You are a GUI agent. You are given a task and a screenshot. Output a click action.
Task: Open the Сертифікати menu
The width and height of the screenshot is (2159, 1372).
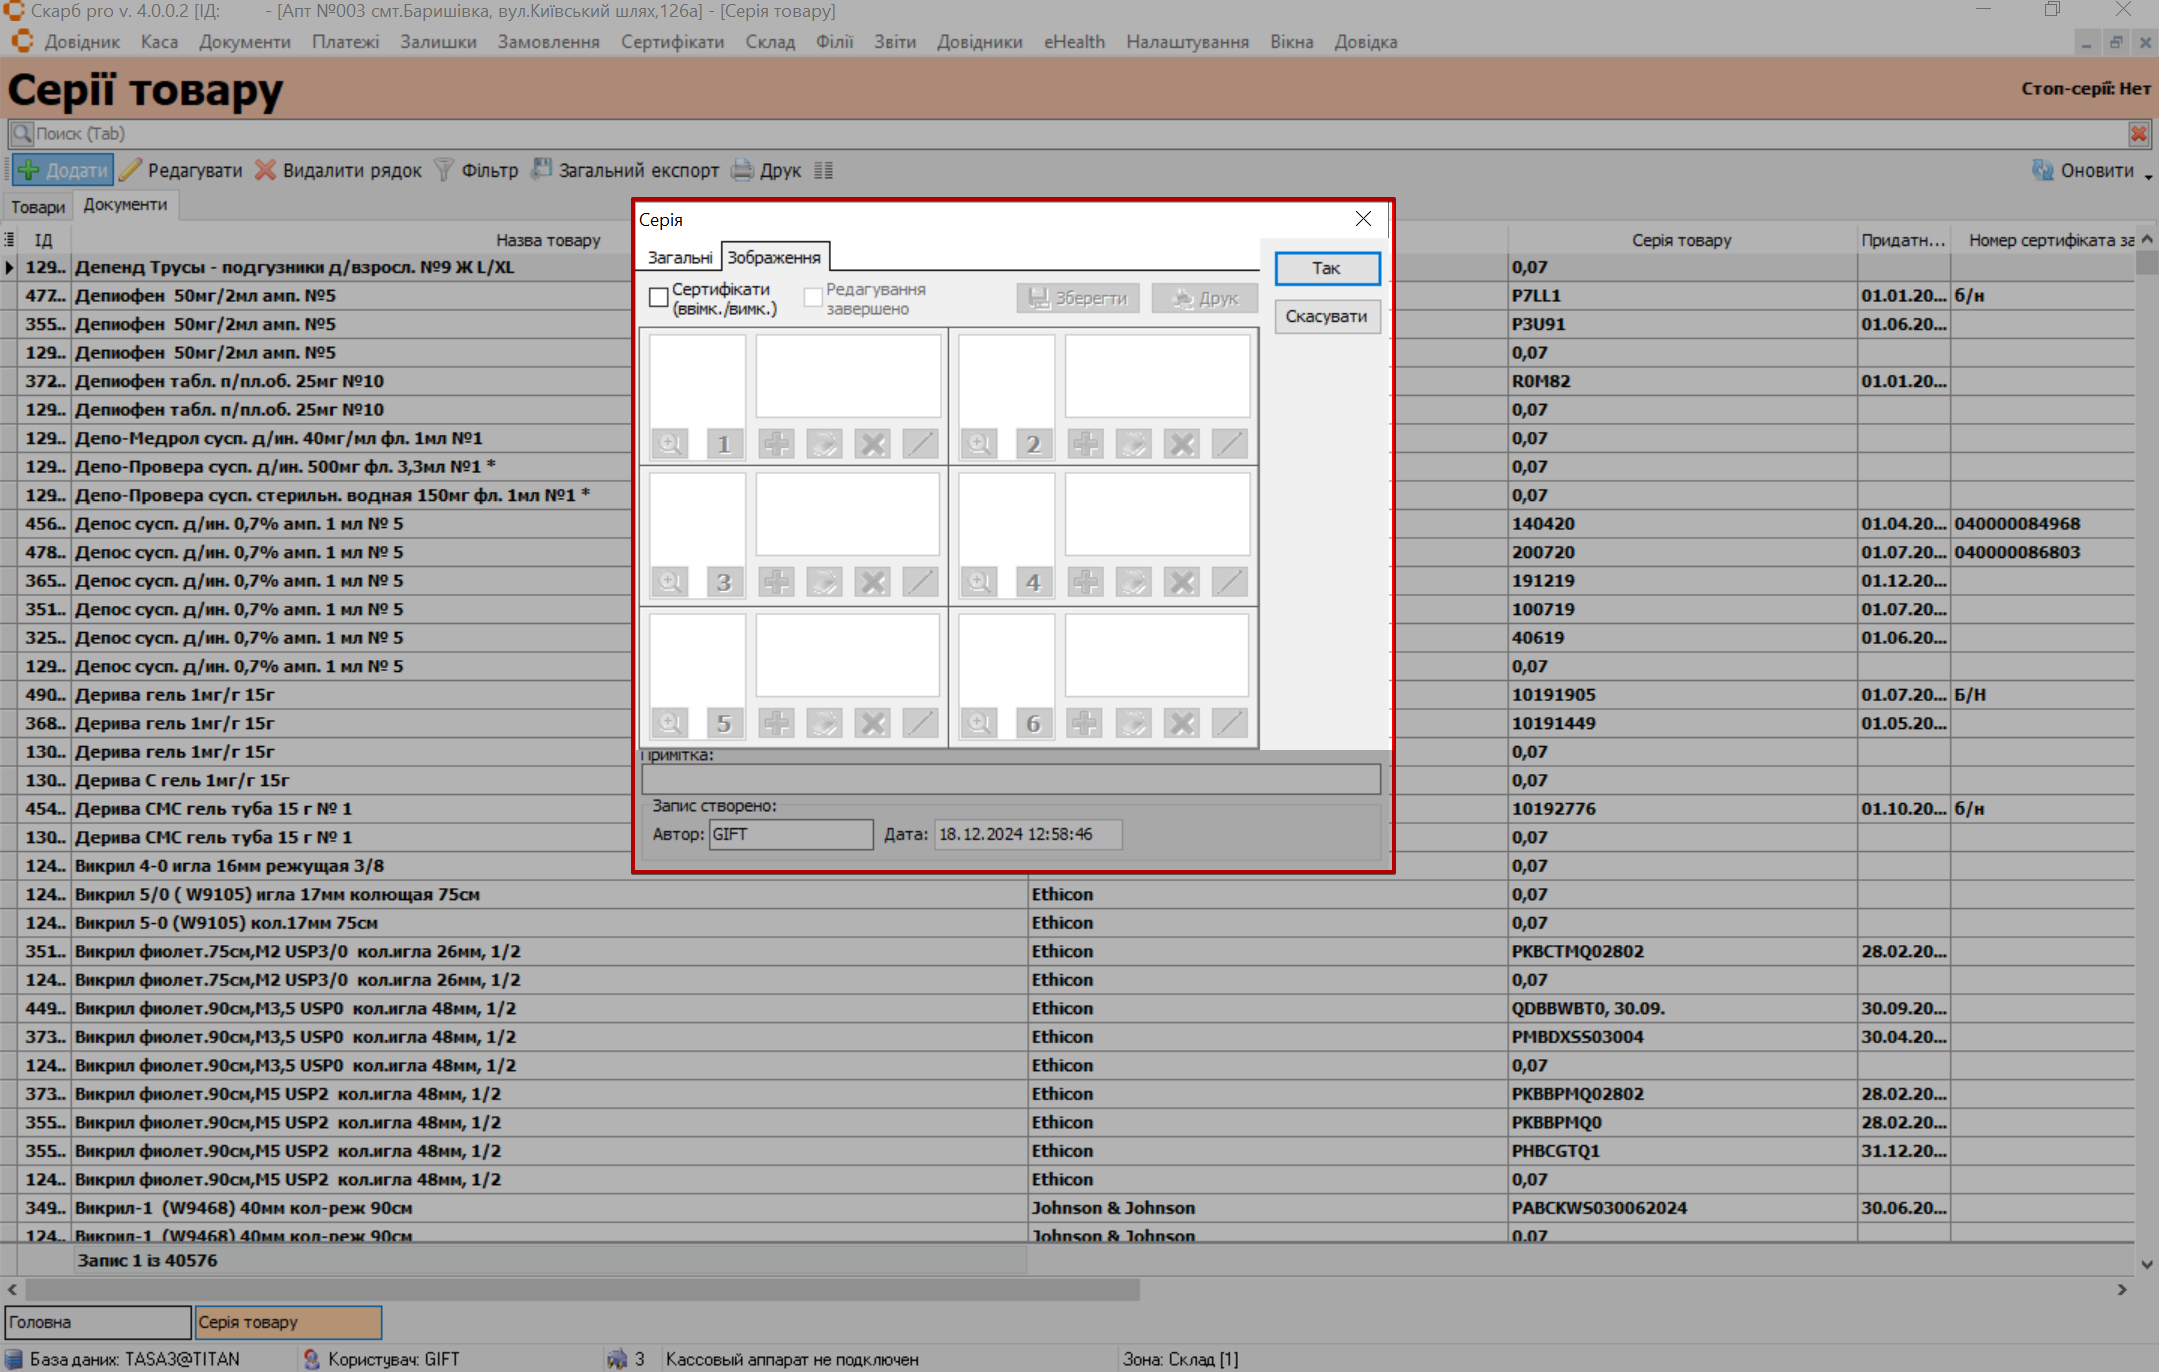(x=672, y=42)
